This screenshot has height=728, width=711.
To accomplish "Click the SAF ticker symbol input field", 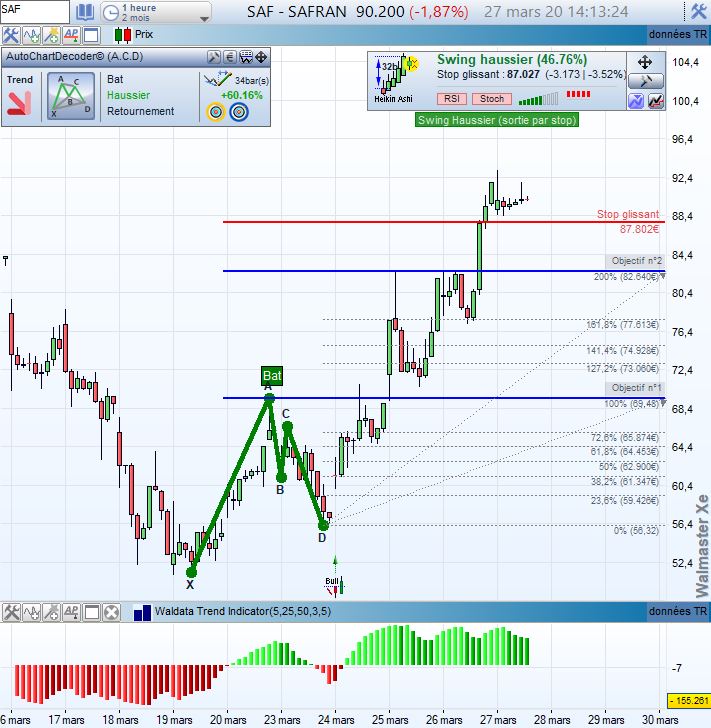I will point(35,12).
